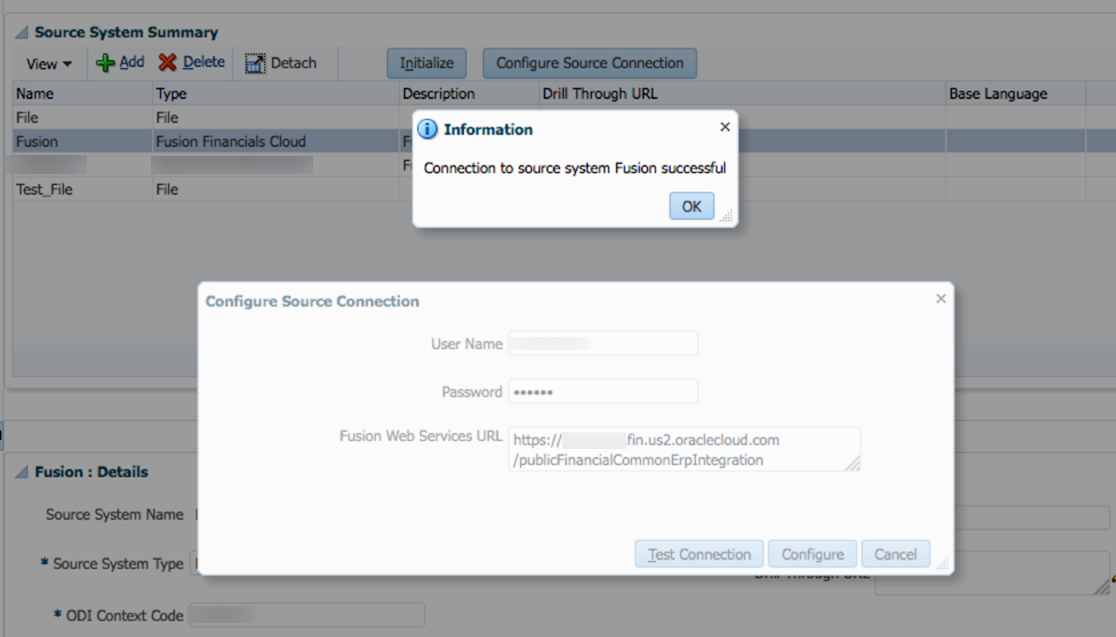The height and width of the screenshot is (637, 1116).
Task: Cancel the source connection dialog
Action: tap(895, 554)
